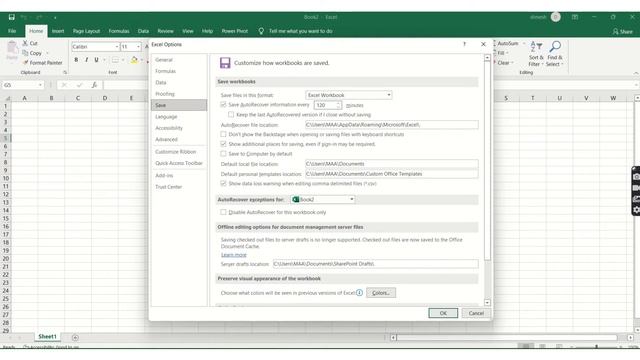Click the Ribbon Display Options icon
The height and width of the screenshot is (360, 640).
[x=575, y=17]
